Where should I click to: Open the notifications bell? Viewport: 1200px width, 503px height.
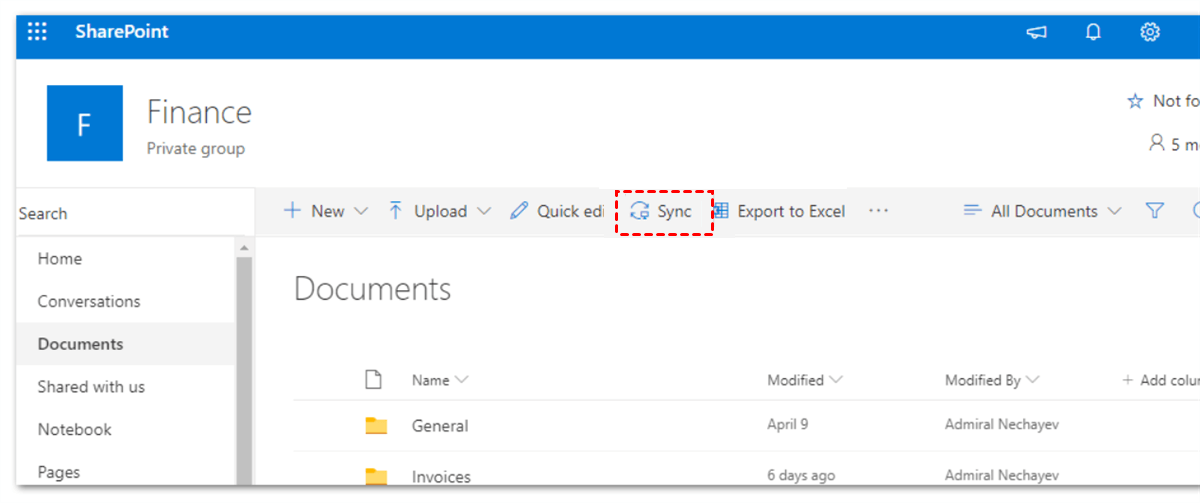coord(1093,32)
